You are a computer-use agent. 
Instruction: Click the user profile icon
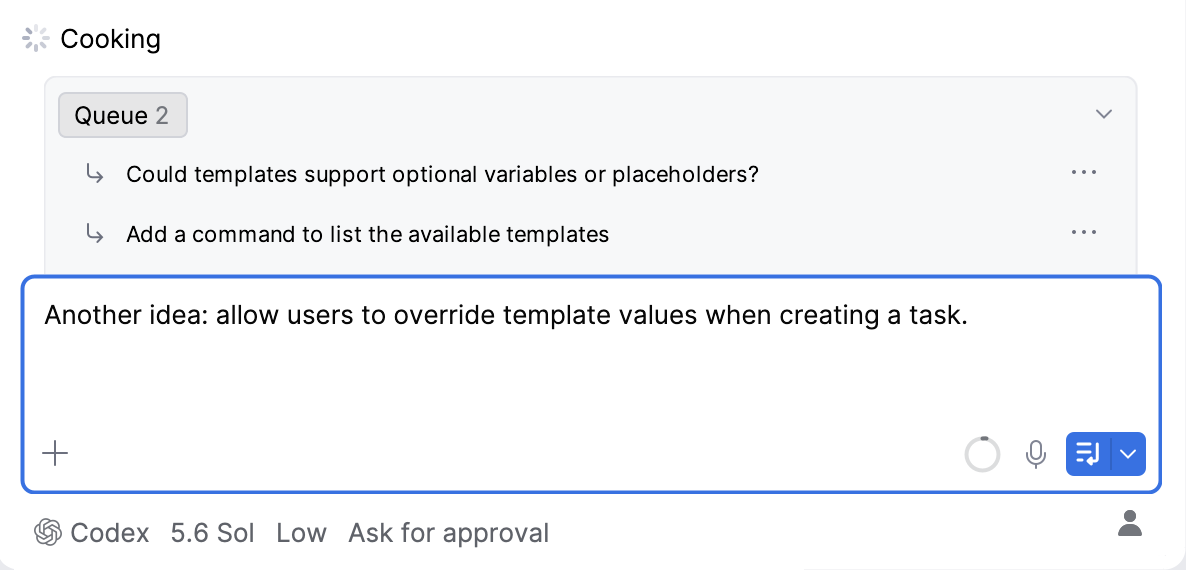click(1130, 523)
